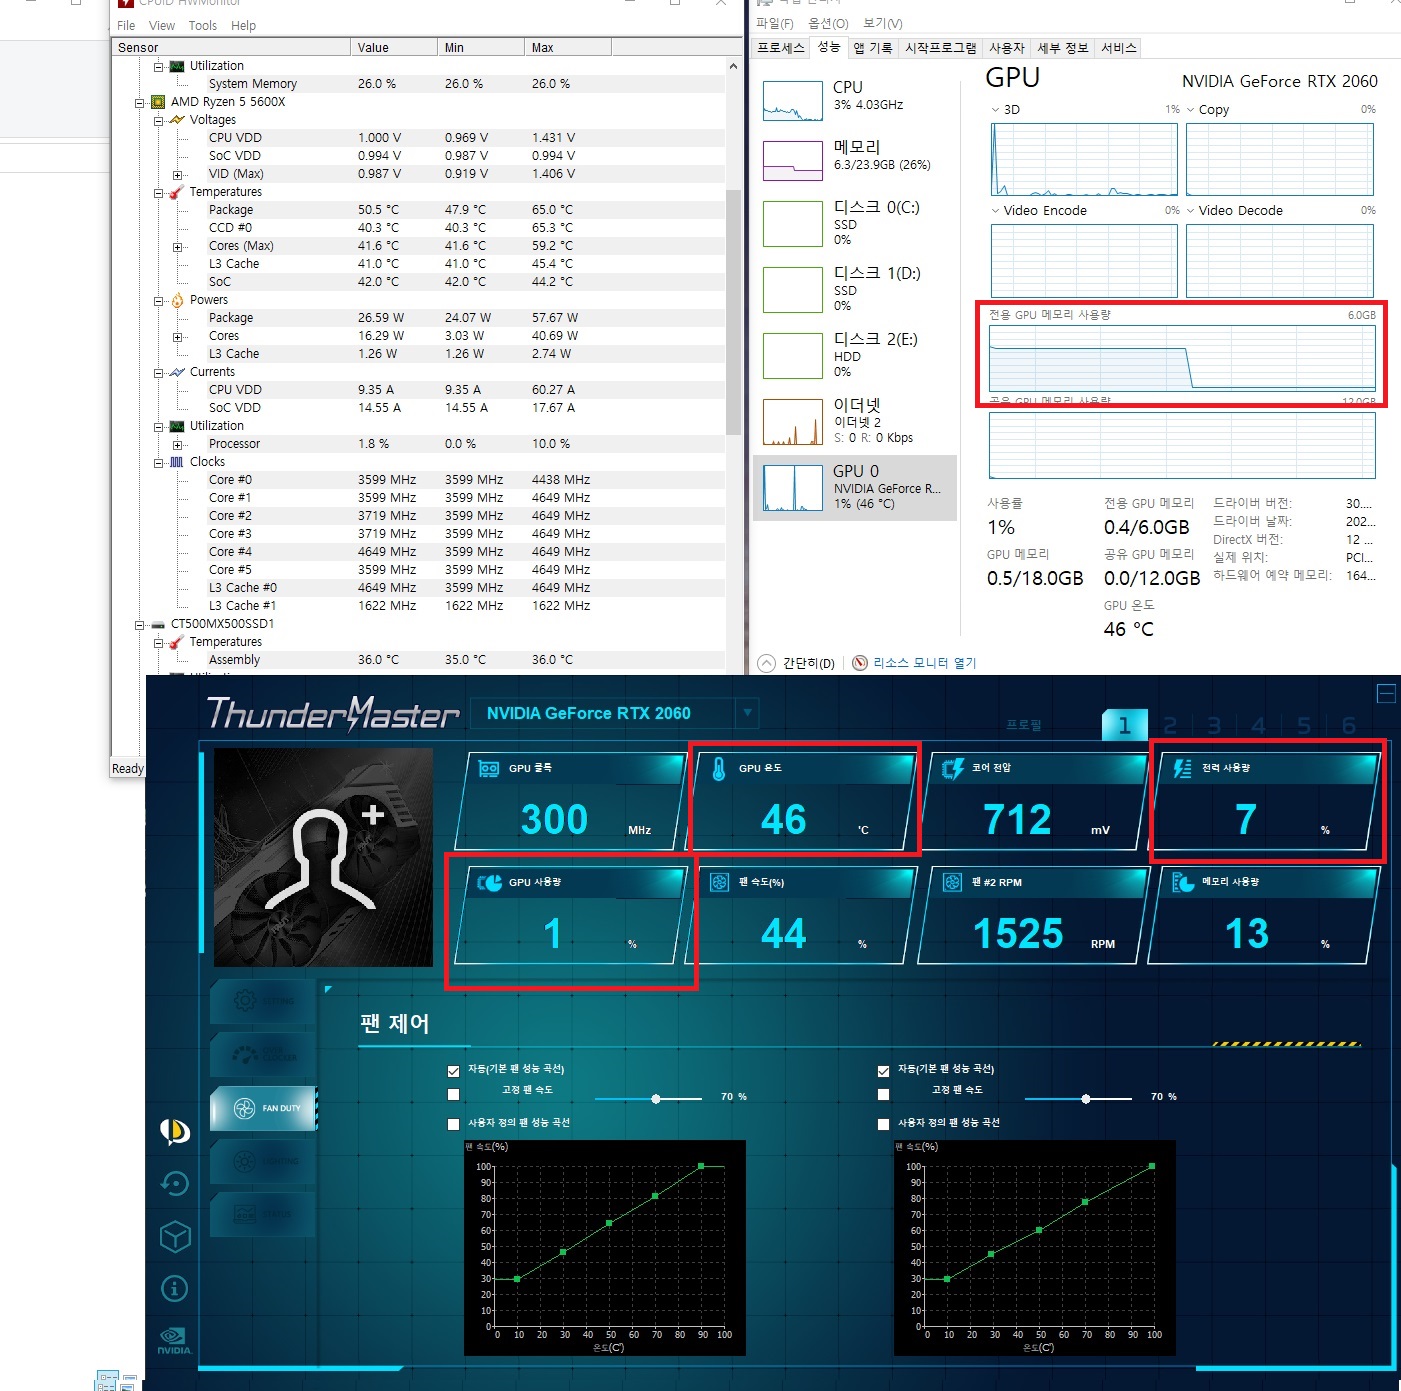
Task: Open the 3D graph engine dropdown
Action: click(995, 110)
